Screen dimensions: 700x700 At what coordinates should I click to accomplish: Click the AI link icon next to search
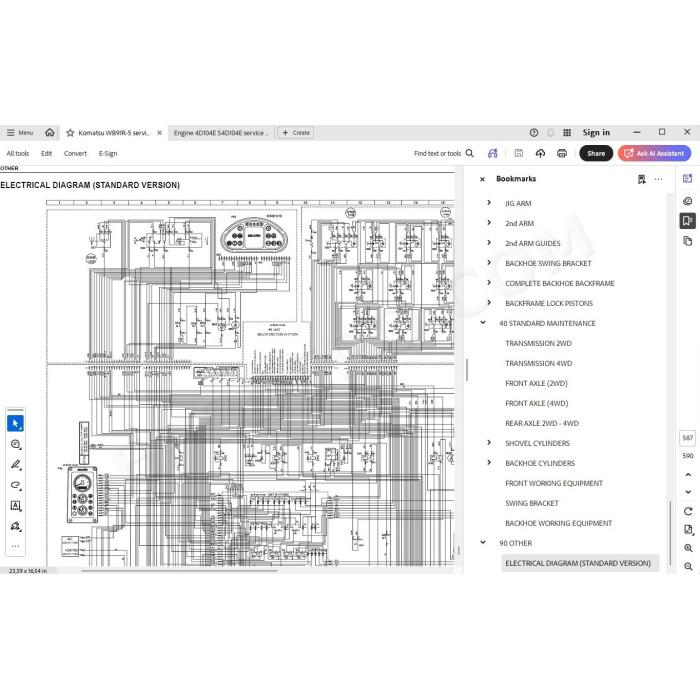(x=492, y=153)
